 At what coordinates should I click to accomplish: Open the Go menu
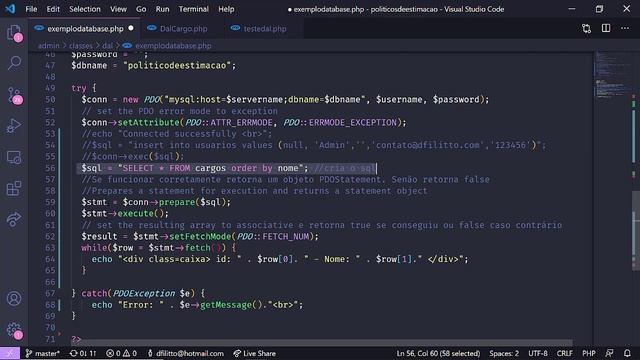141,9
